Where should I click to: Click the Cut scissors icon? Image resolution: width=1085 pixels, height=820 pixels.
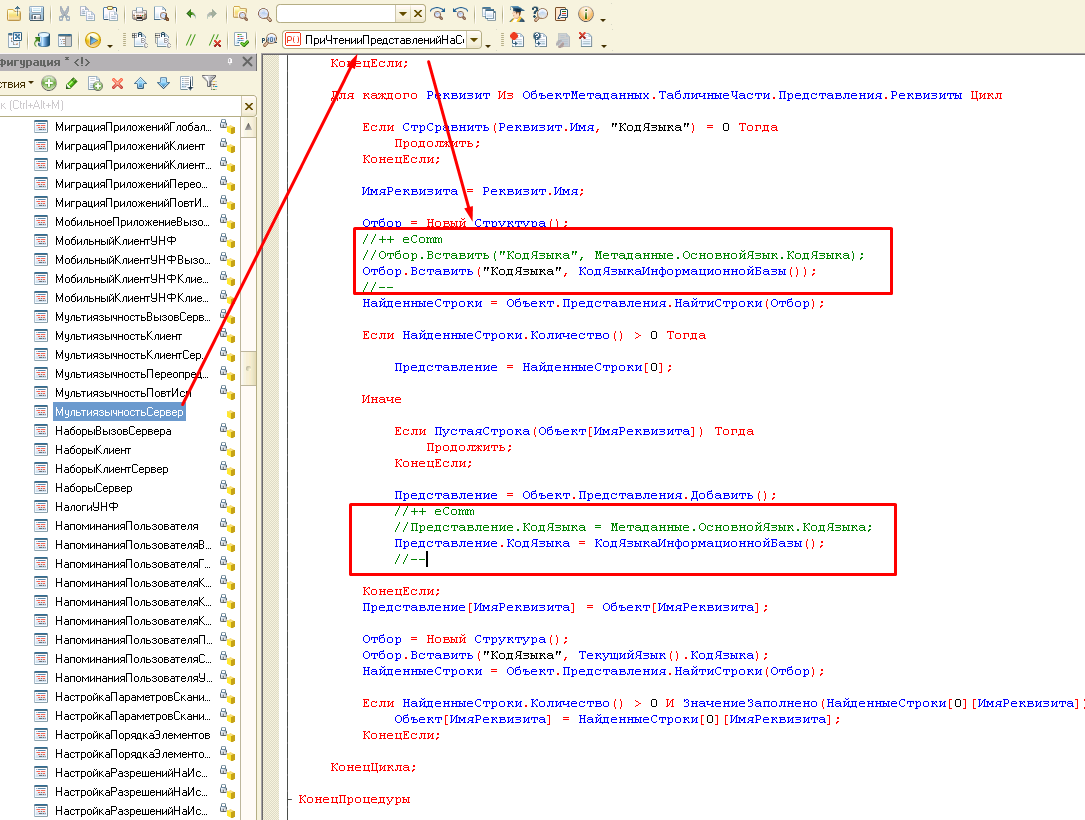(x=64, y=14)
